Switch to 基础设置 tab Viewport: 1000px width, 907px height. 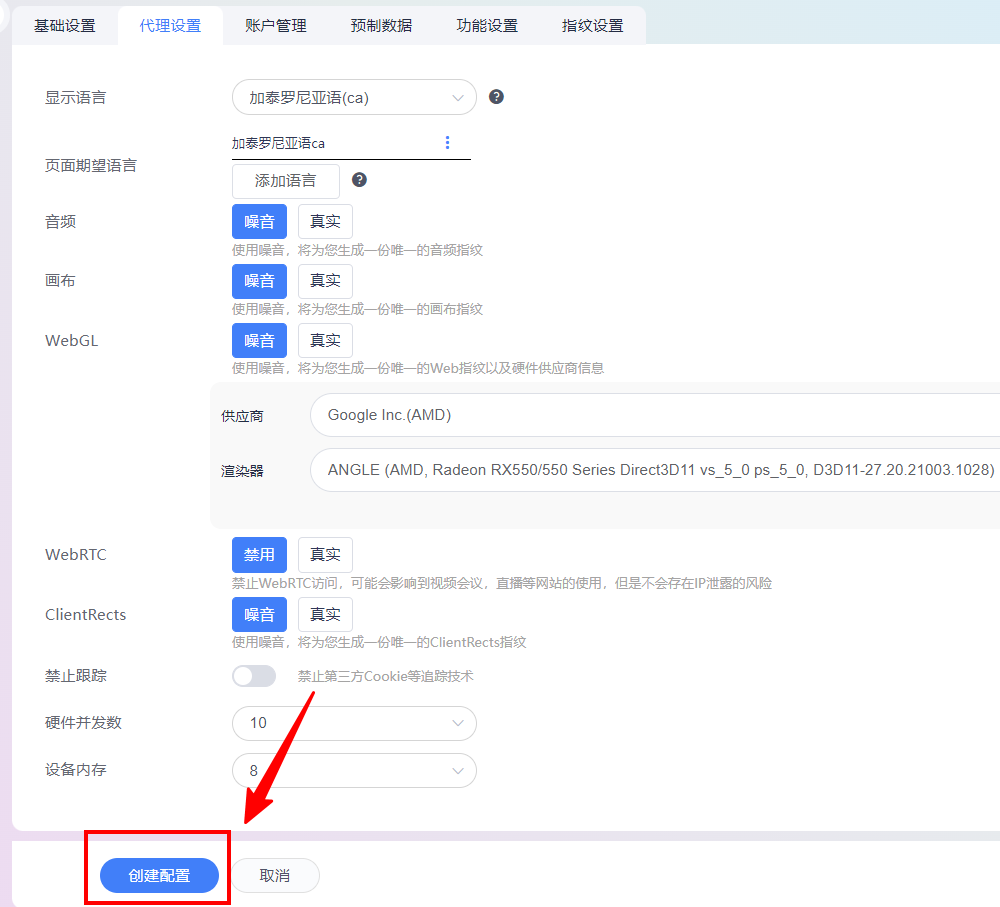[64, 26]
